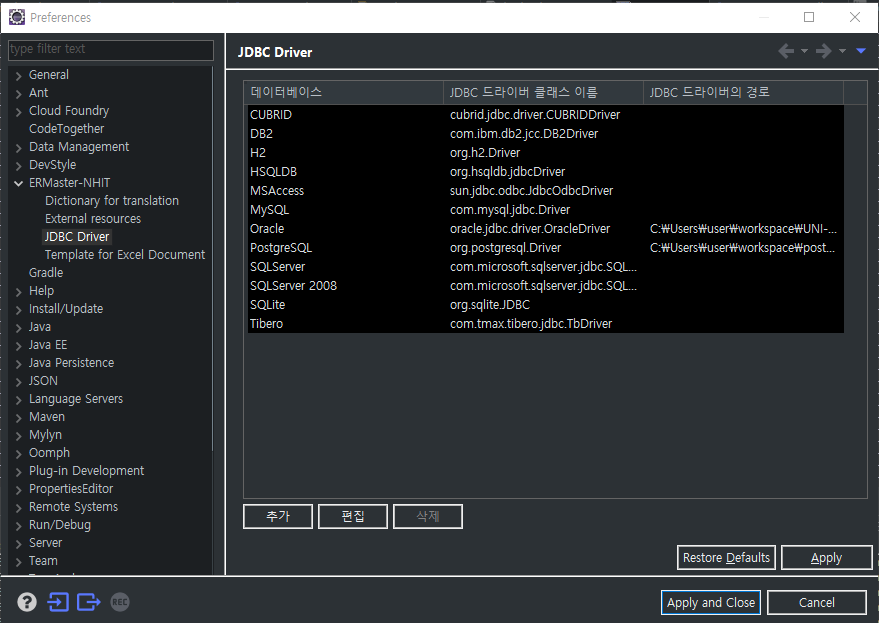This screenshot has width=879, height=623.
Task: Expand the Run/Debug tree node
Action: point(18,525)
